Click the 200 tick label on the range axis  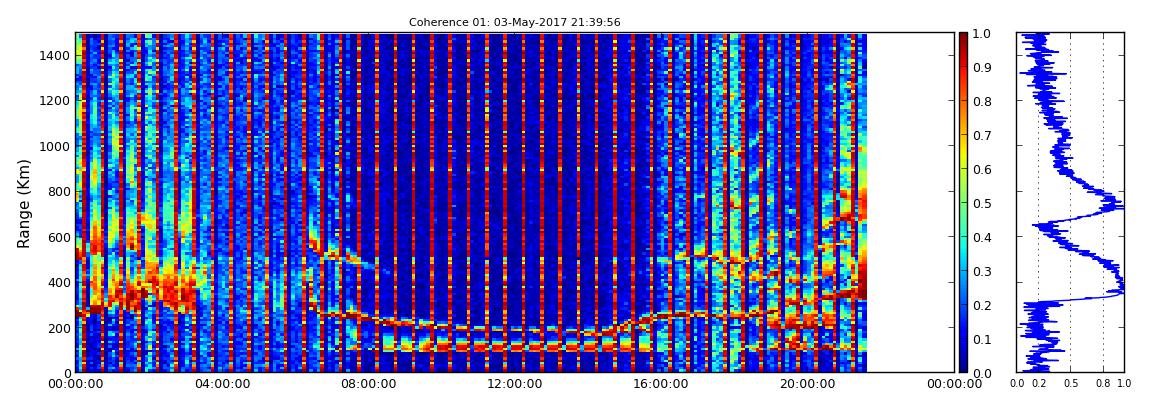tap(59, 328)
